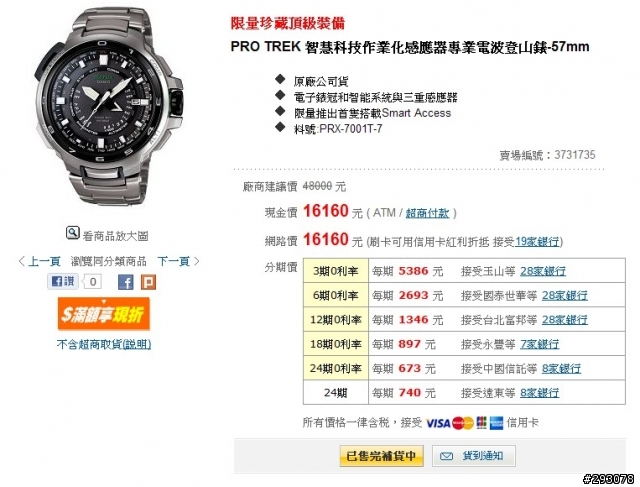Open 28家銀行 link for 3-period installment

click(x=543, y=271)
